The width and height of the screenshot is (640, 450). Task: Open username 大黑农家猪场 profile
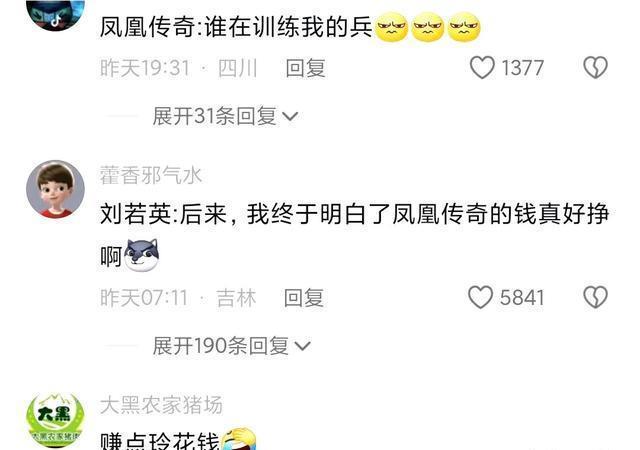click(x=161, y=405)
